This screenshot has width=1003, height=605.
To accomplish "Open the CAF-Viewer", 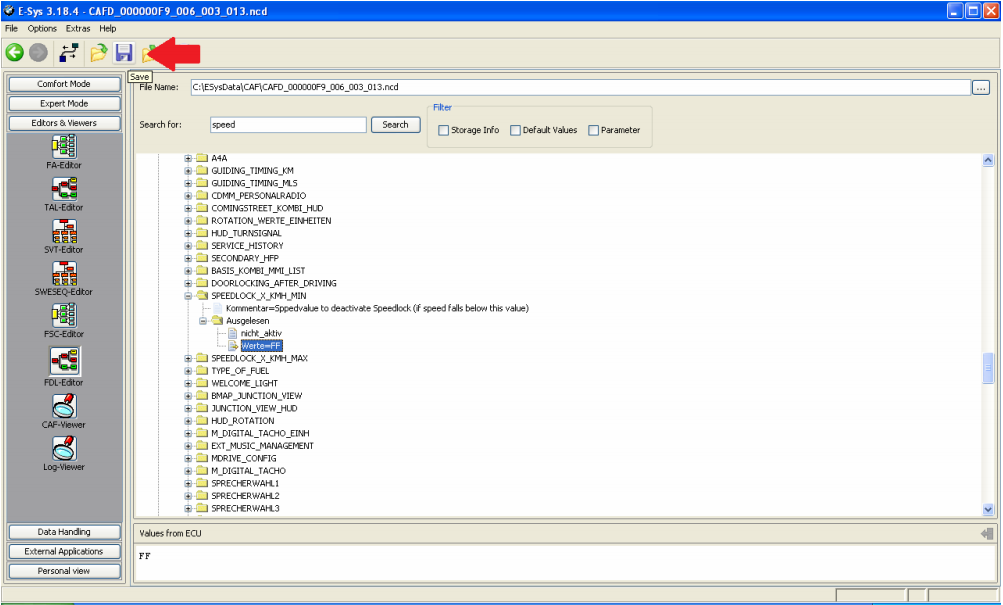I will pyautogui.click(x=64, y=406).
